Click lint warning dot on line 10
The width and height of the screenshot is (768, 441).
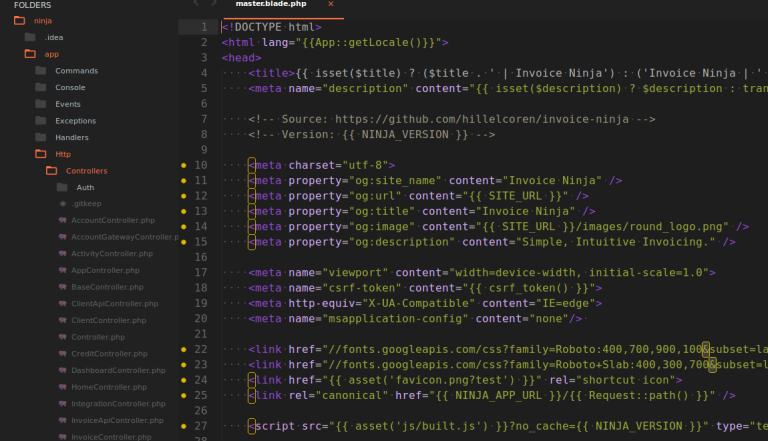[x=184, y=165]
